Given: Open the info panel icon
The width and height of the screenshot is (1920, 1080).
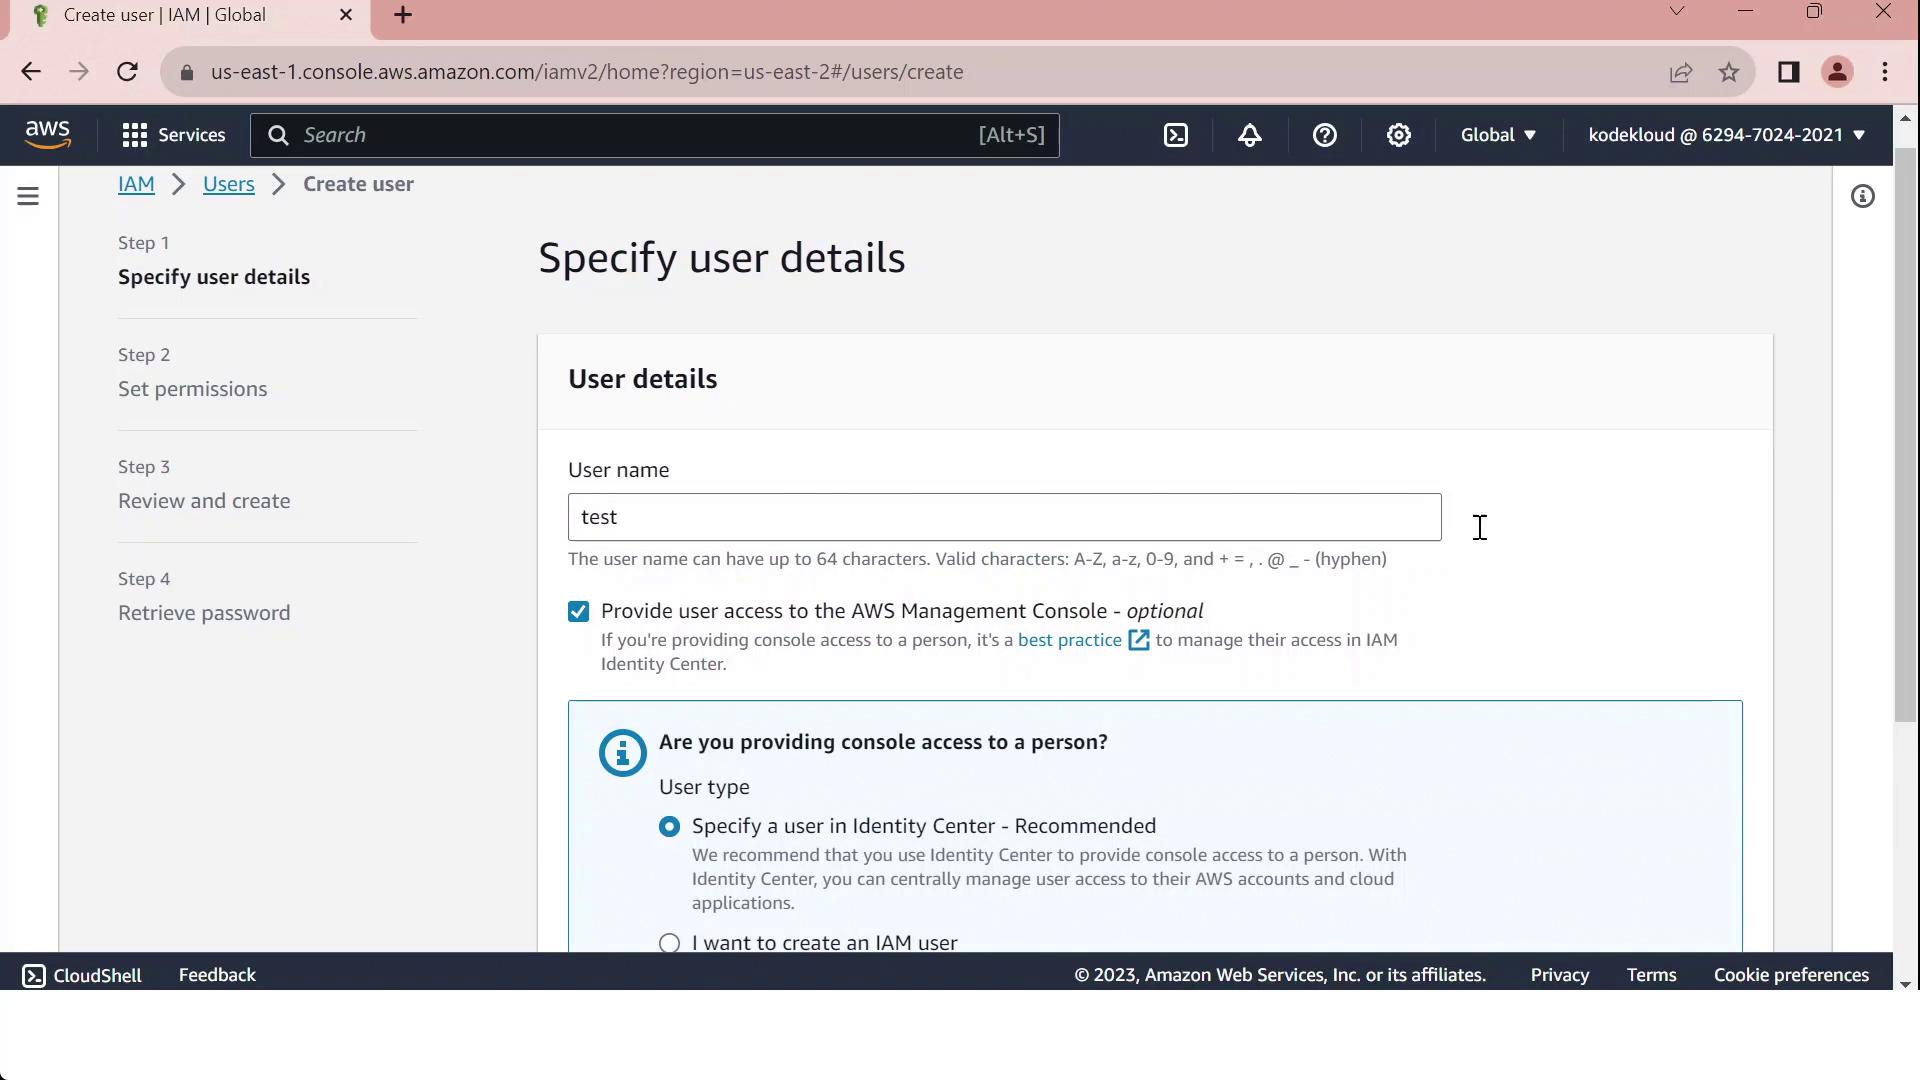Looking at the screenshot, I should pos(1862,196).
